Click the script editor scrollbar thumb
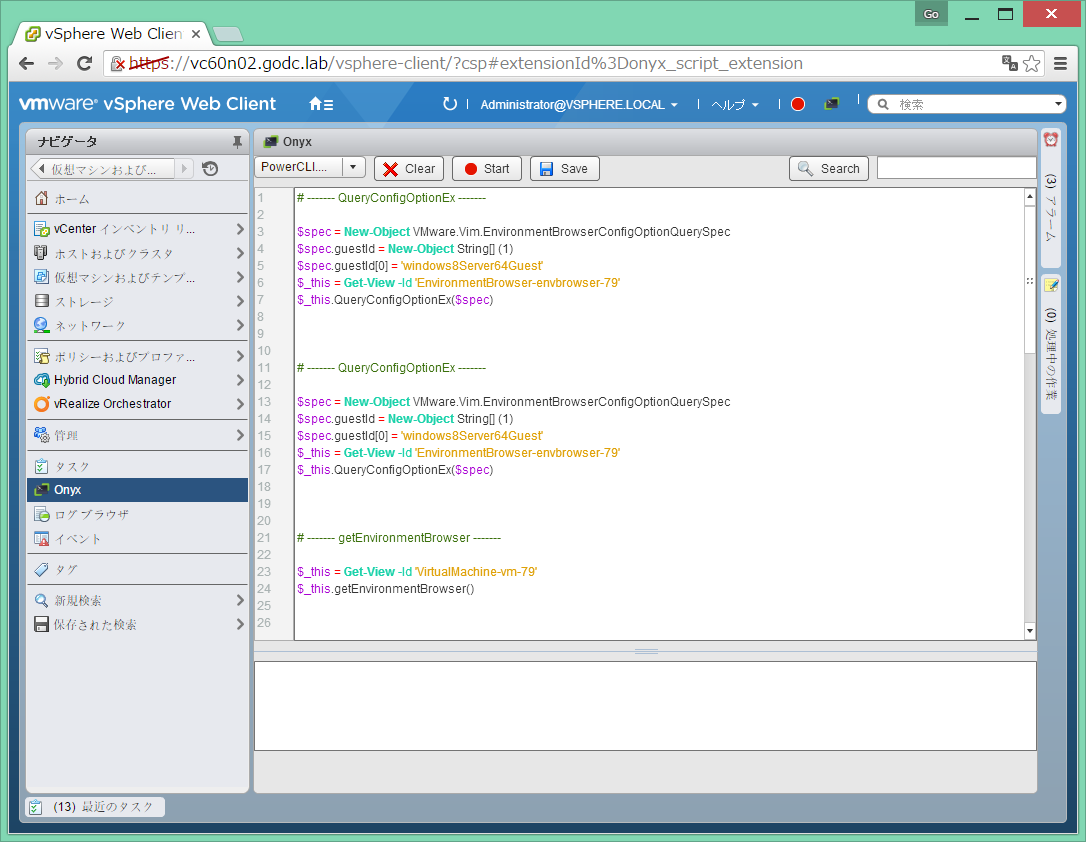 pyautogui.click(x=1030, y=278)
